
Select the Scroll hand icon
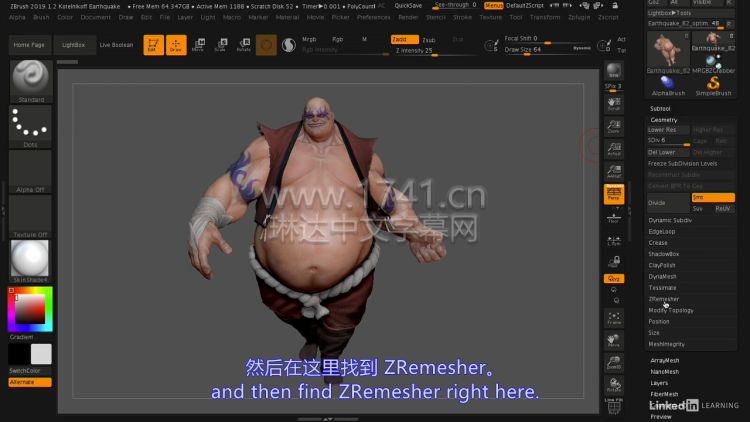pos(614,104)
